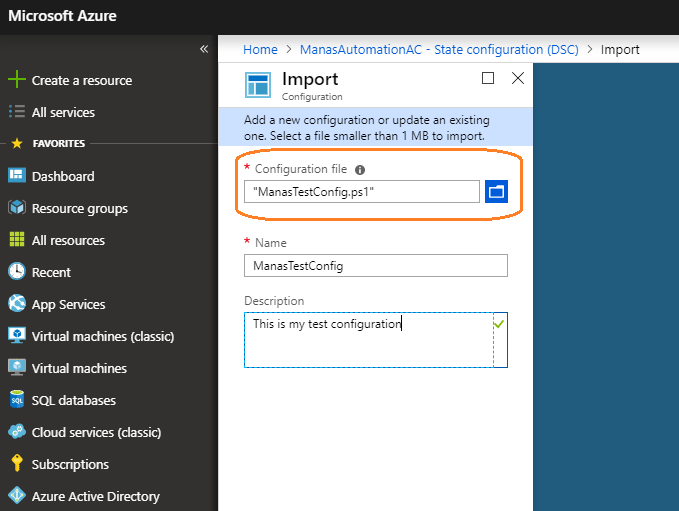Click in the Configuration file field
The height and width of the screenshot is (511, 679).
362,191
